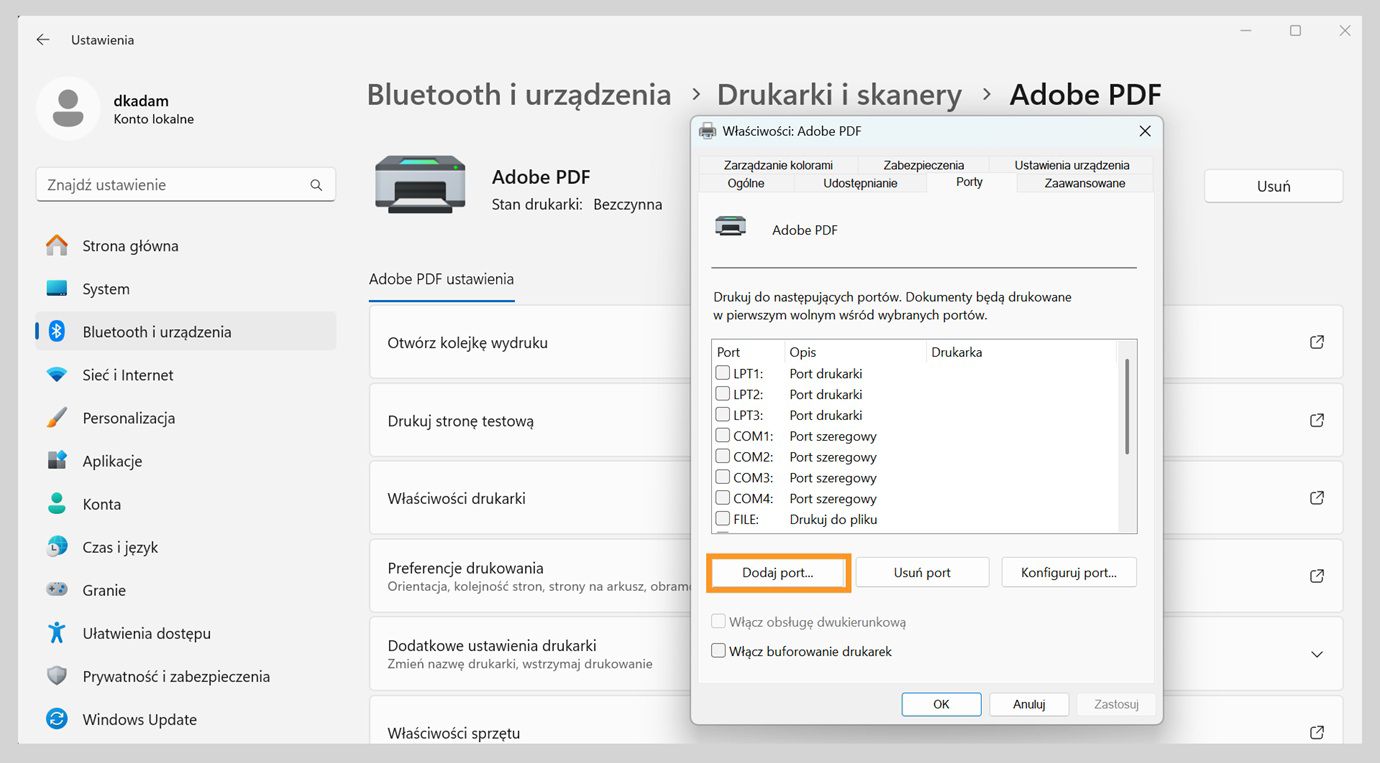Click the dkadam user avatar
The width and height of the screenshot is (1380, 763).
[67, 108]
